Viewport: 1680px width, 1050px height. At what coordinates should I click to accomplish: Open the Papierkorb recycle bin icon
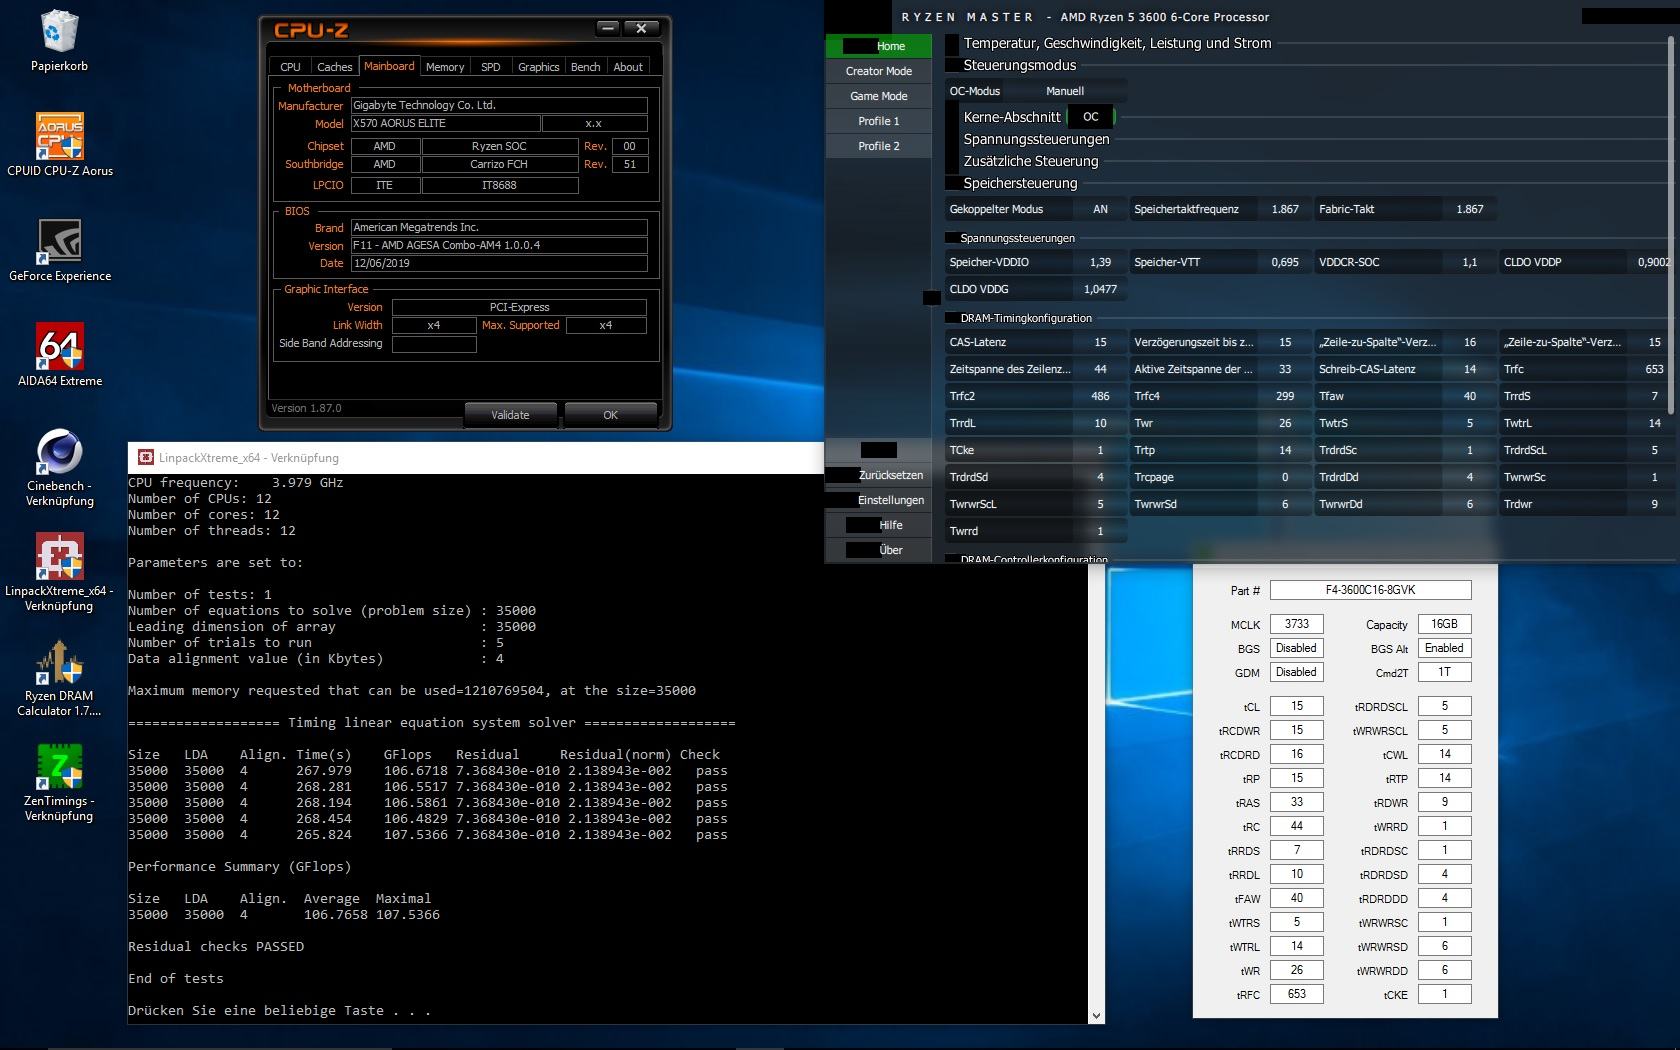pos(60,40)
